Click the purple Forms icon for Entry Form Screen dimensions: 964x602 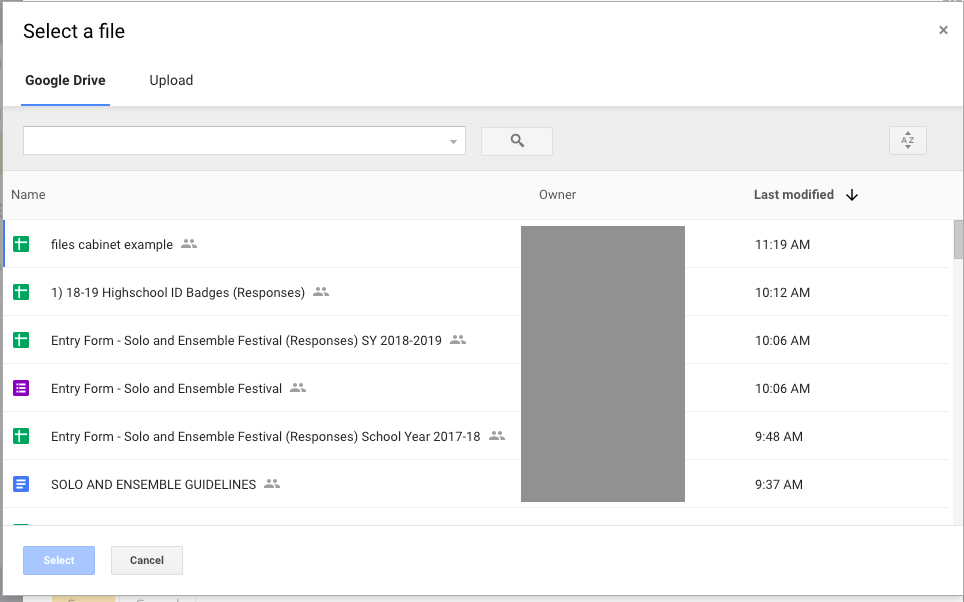point(21,388)
